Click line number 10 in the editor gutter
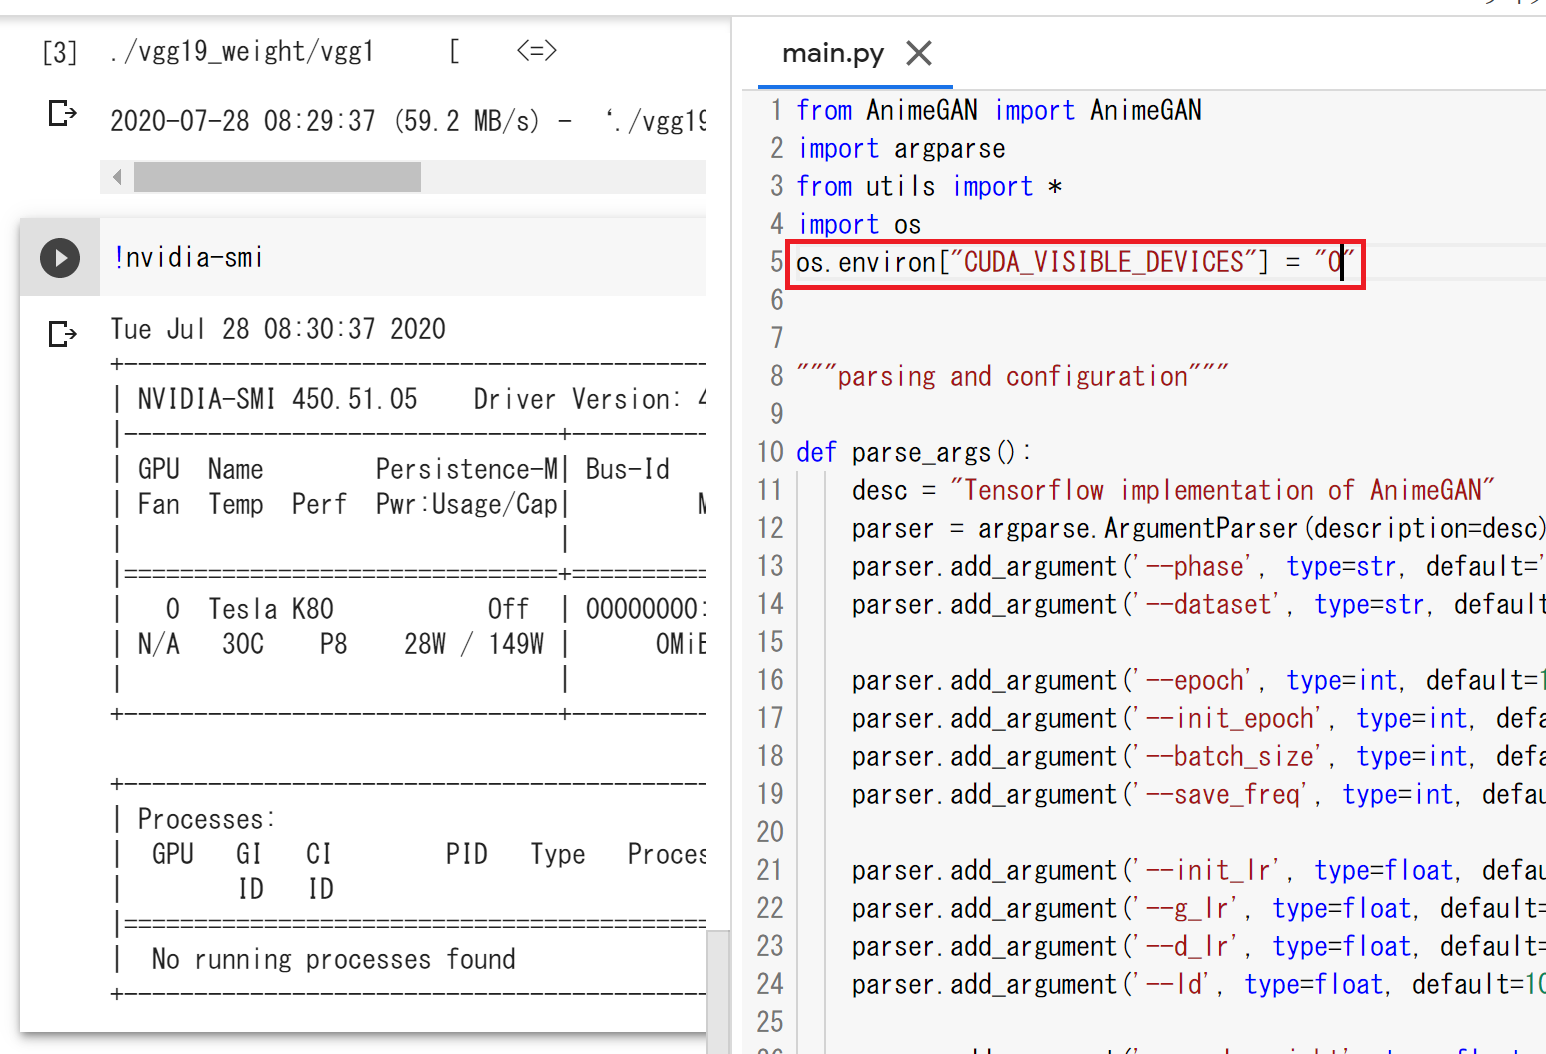 pyautogui.click(x=770, y=452)
